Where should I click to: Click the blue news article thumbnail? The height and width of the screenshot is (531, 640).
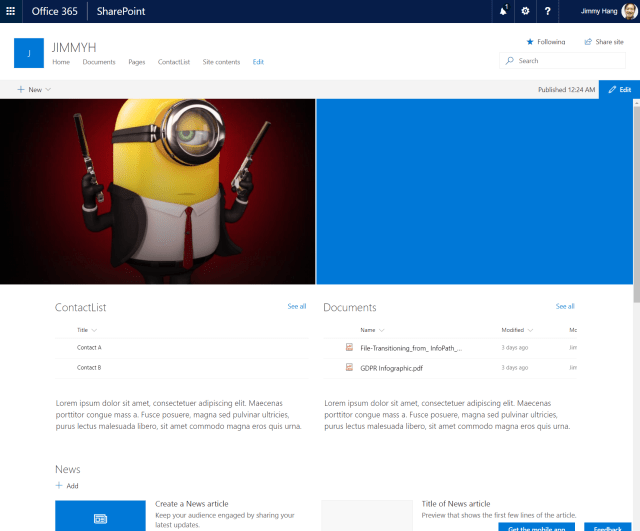tap(100, 515)
